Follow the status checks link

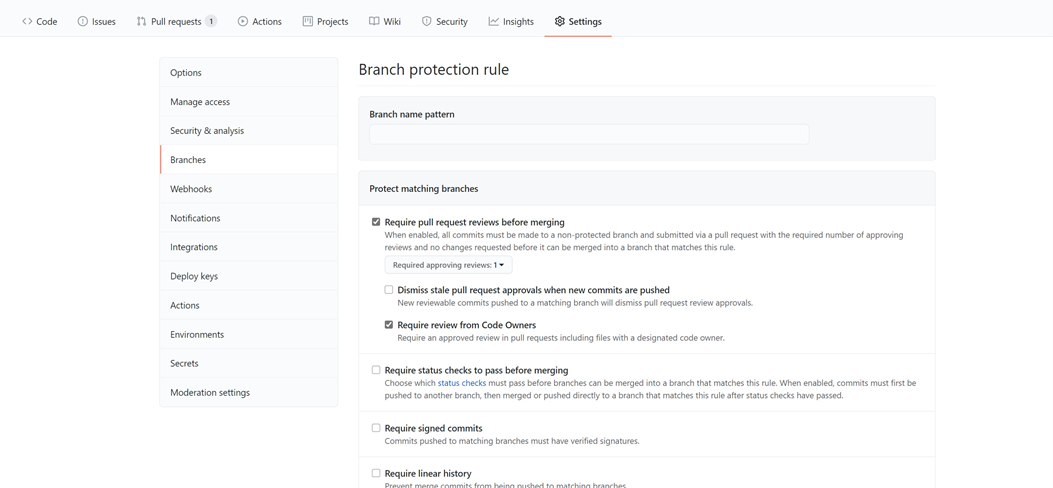(462, 383)
